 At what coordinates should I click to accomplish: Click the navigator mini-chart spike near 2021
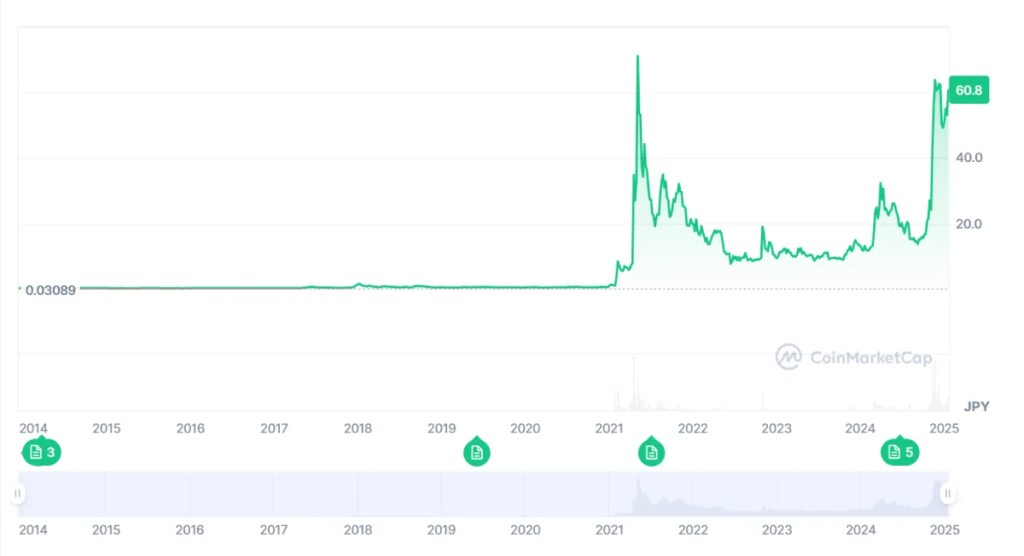point(637,492)
